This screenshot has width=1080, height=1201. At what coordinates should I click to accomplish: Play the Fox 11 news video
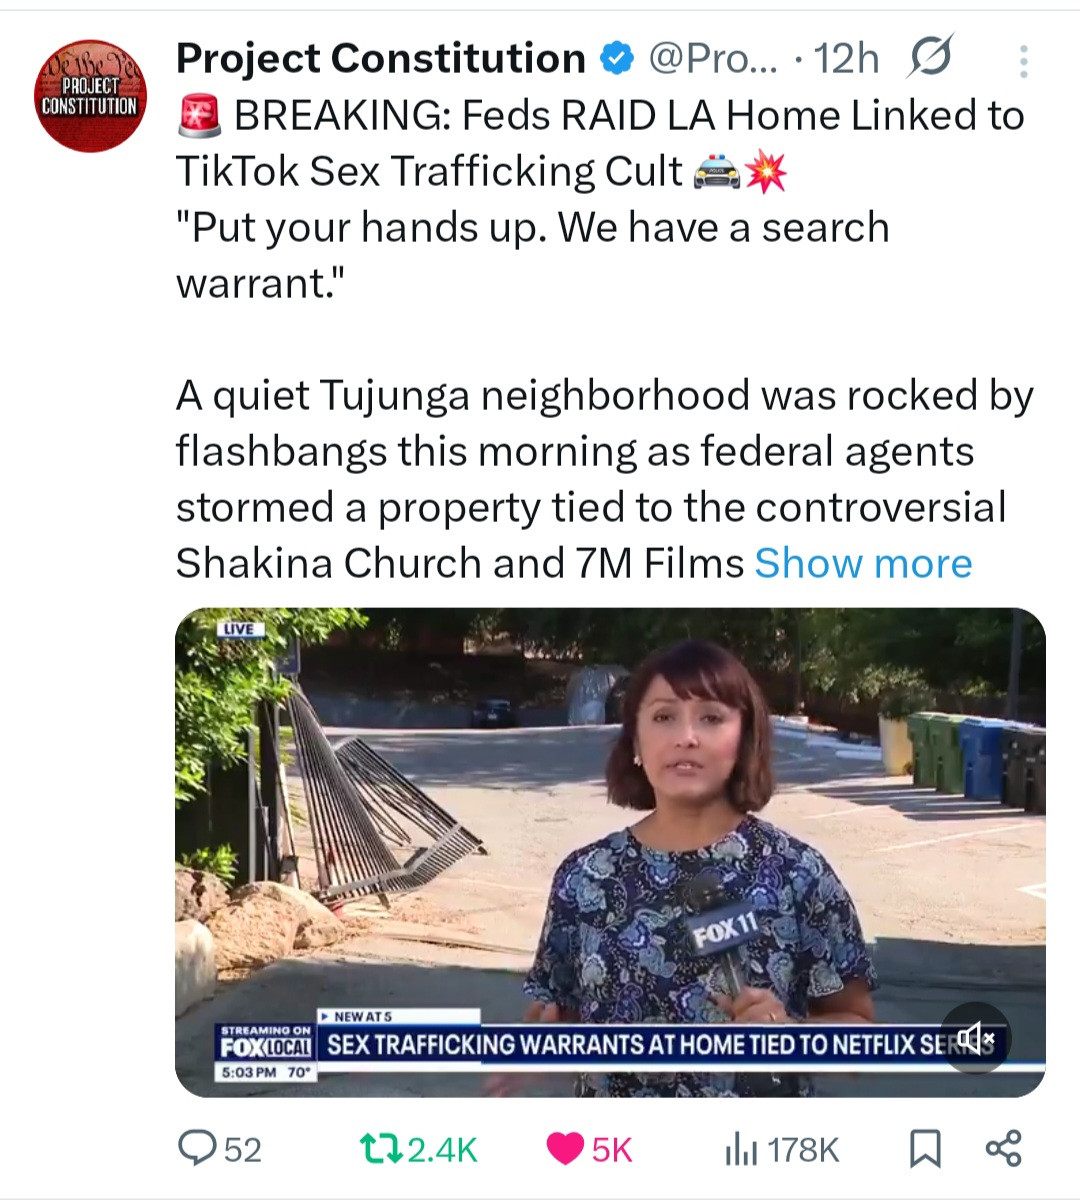click(610, 852)
